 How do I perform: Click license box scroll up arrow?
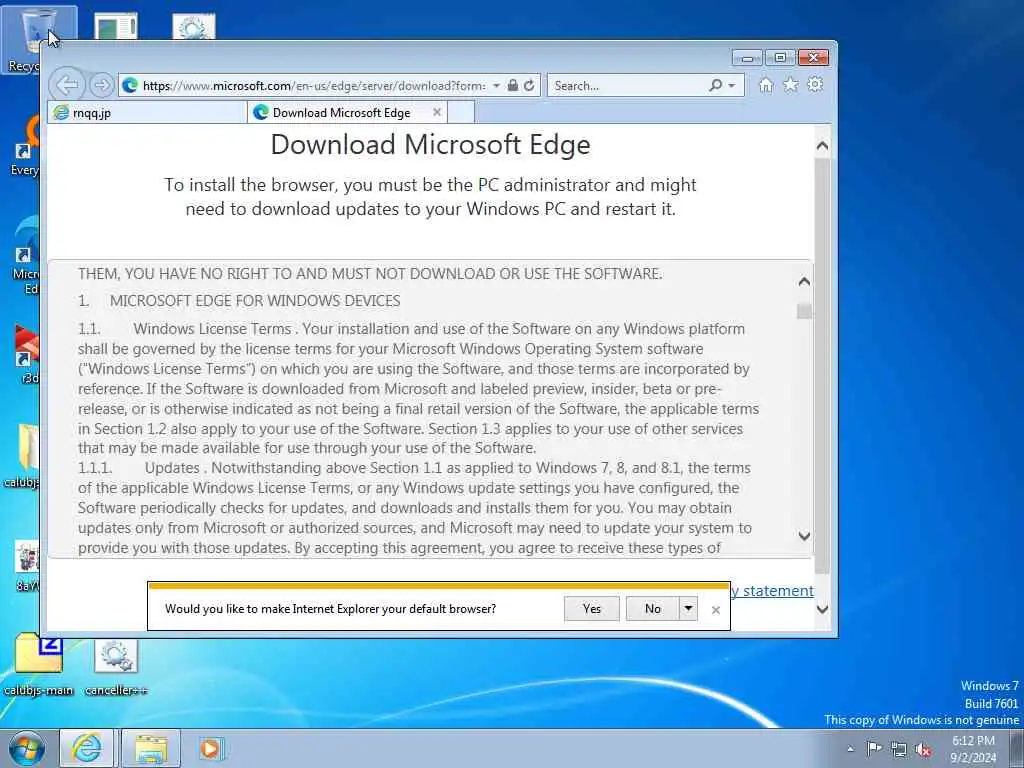coord(805,282)
